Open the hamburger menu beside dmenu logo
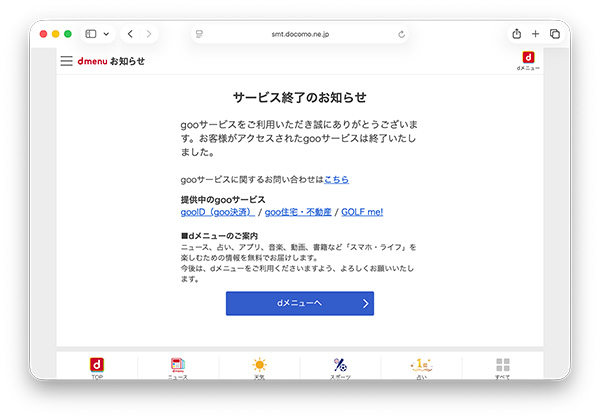 coord(66,61)
